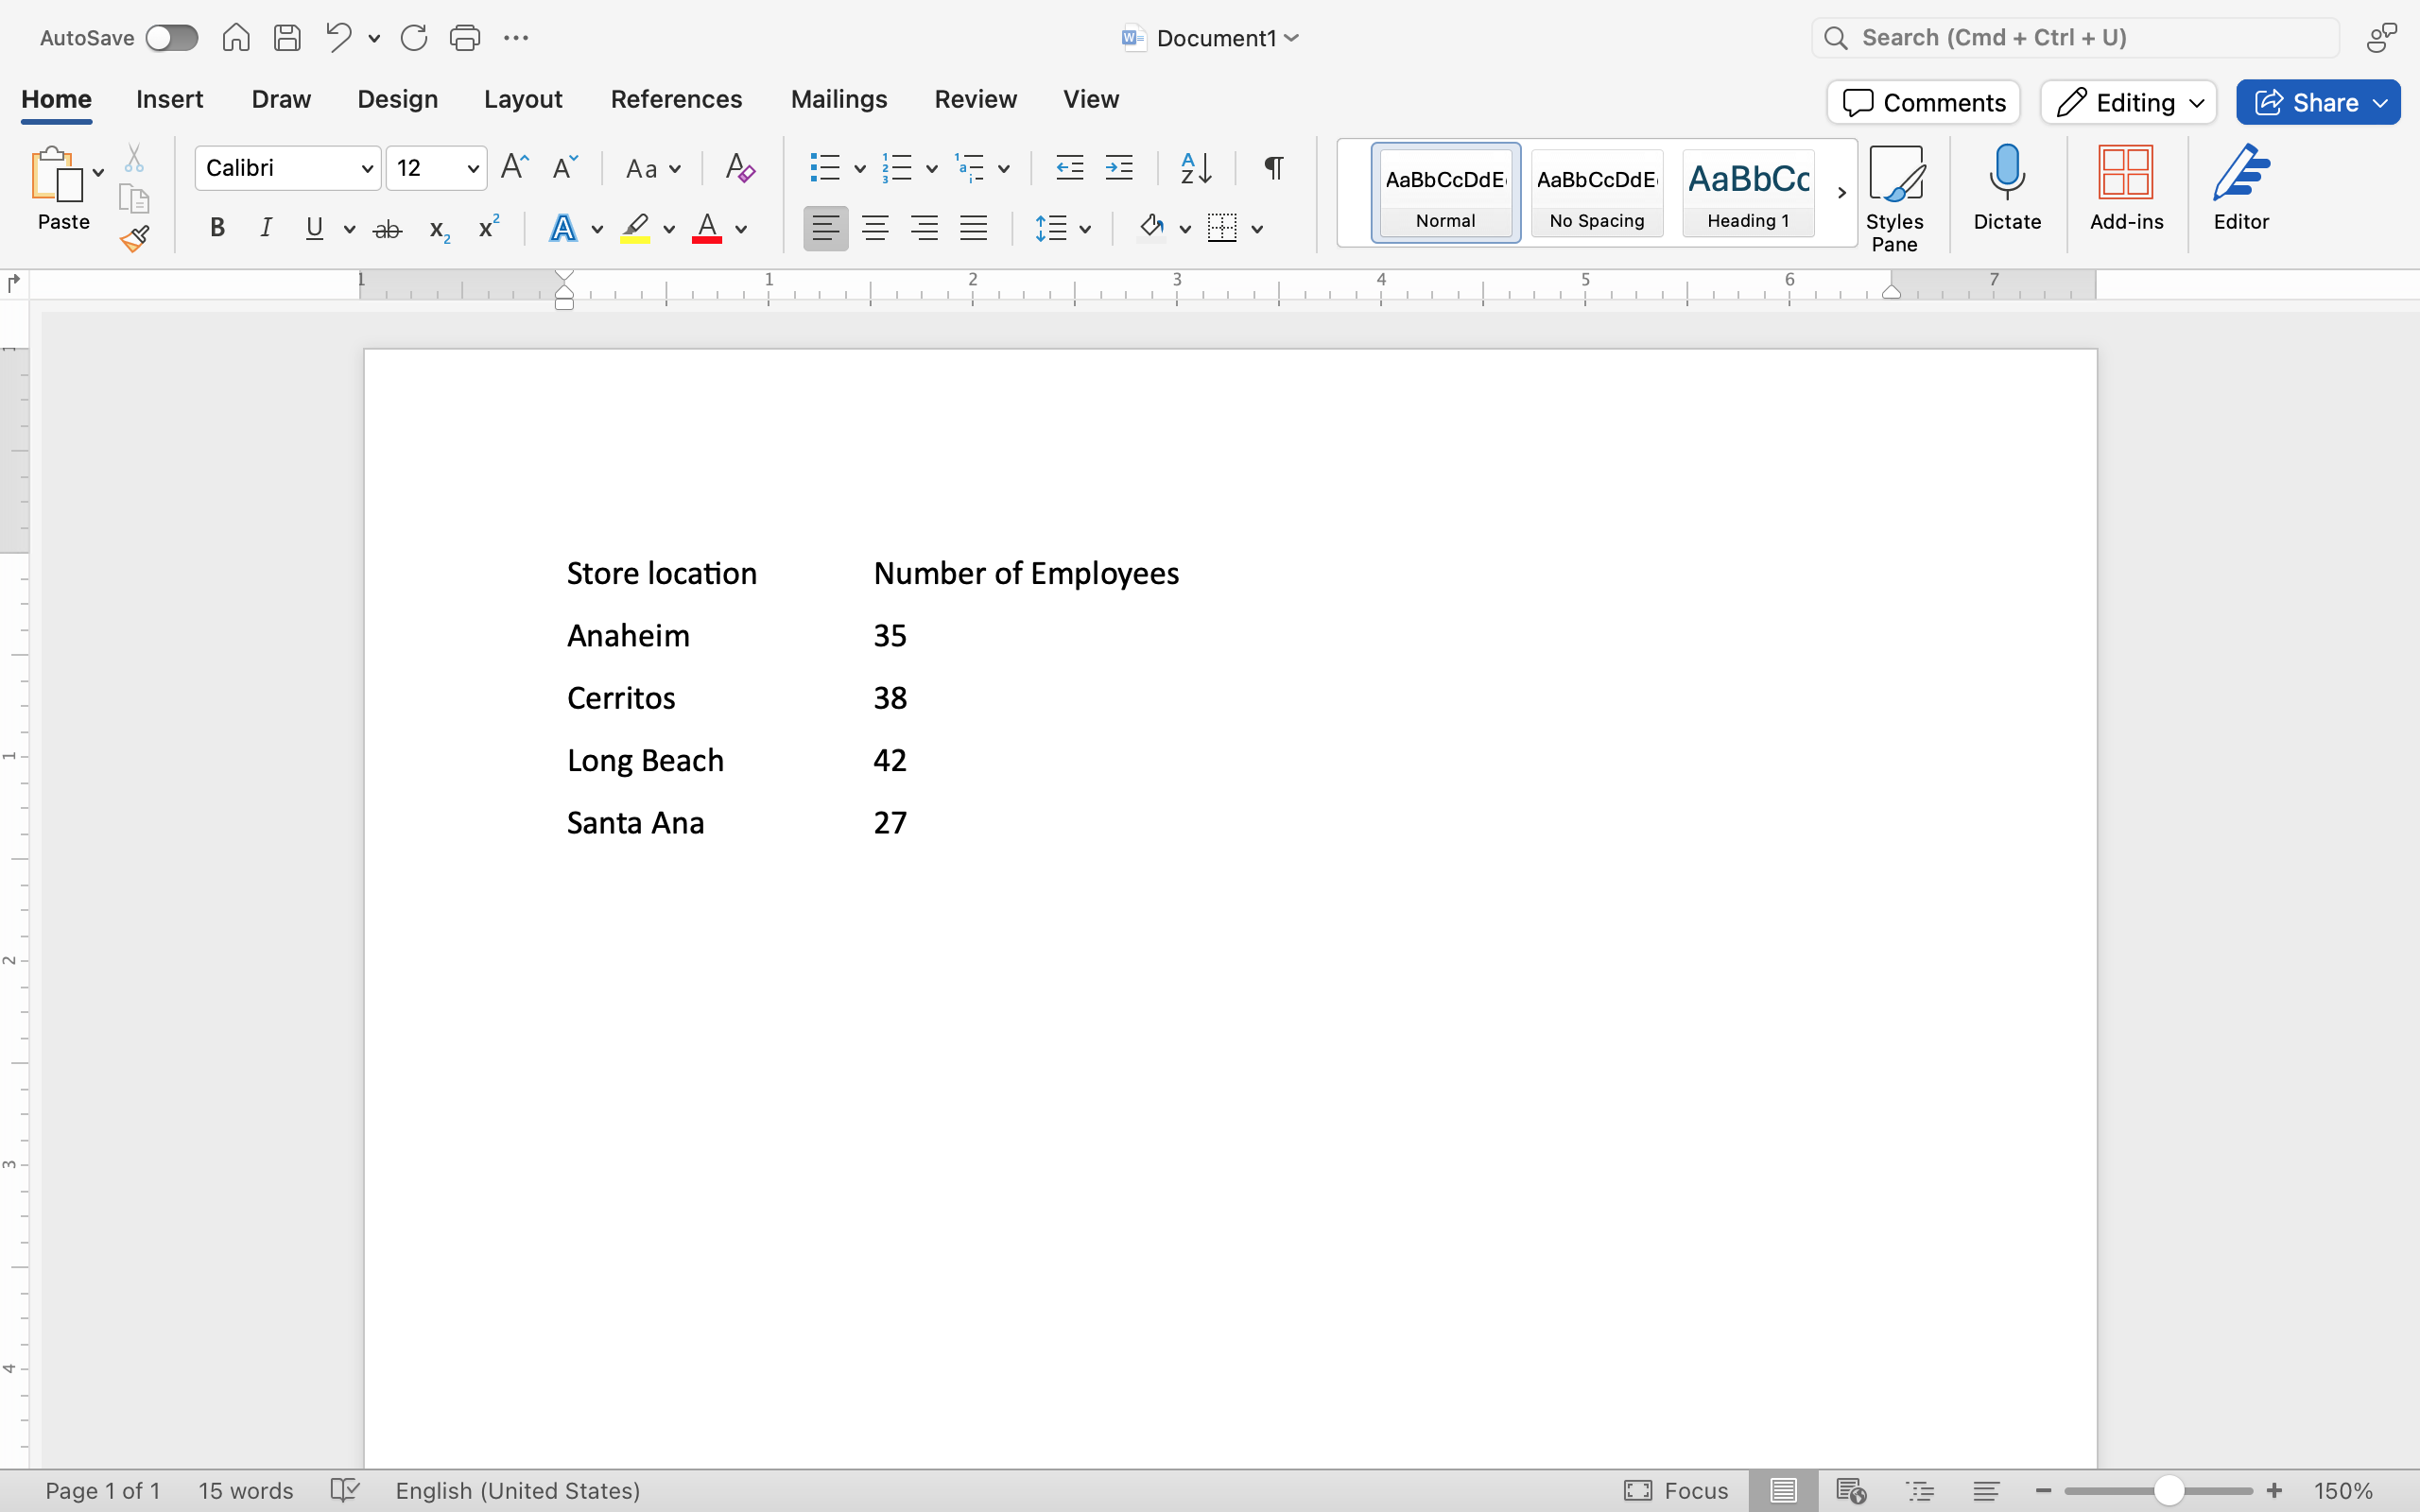
Task: Toggle the AutoSave switch
Action: coord(172,38)
